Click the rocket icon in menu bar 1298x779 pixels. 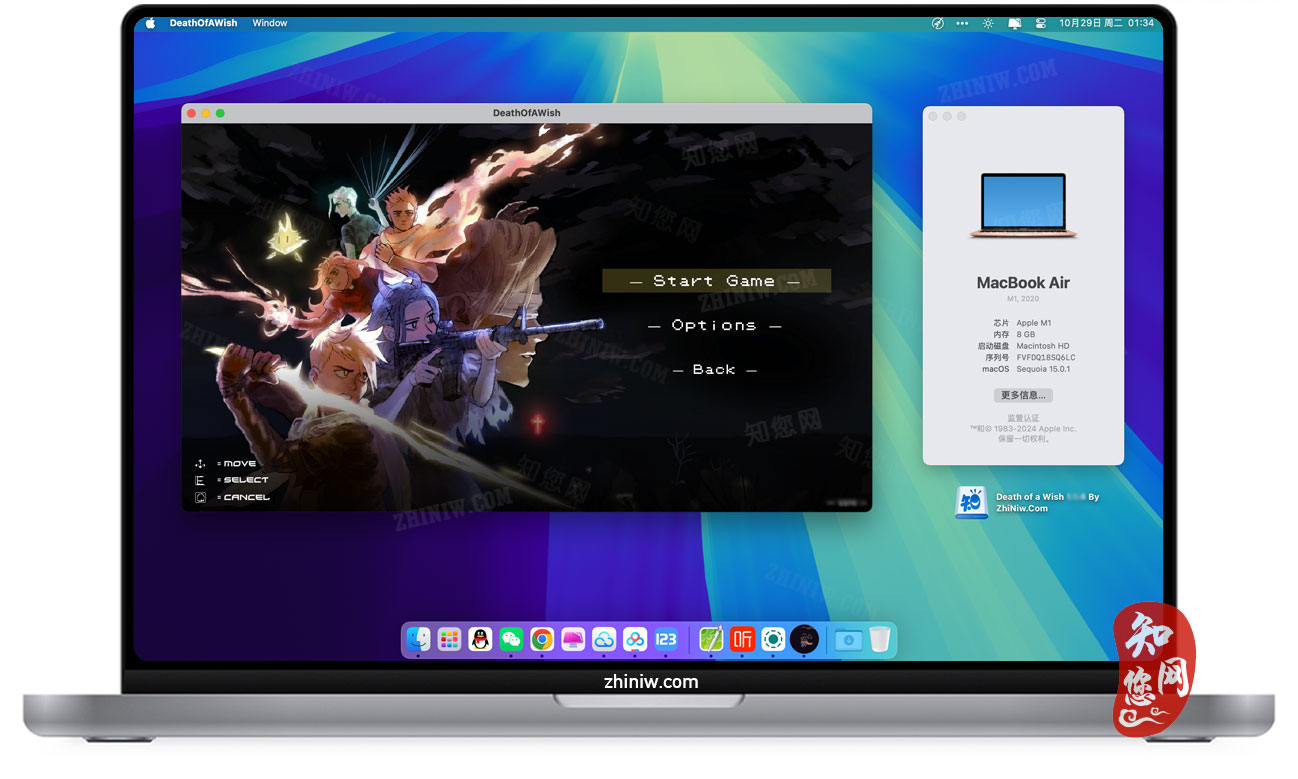(x=937, y=23)
